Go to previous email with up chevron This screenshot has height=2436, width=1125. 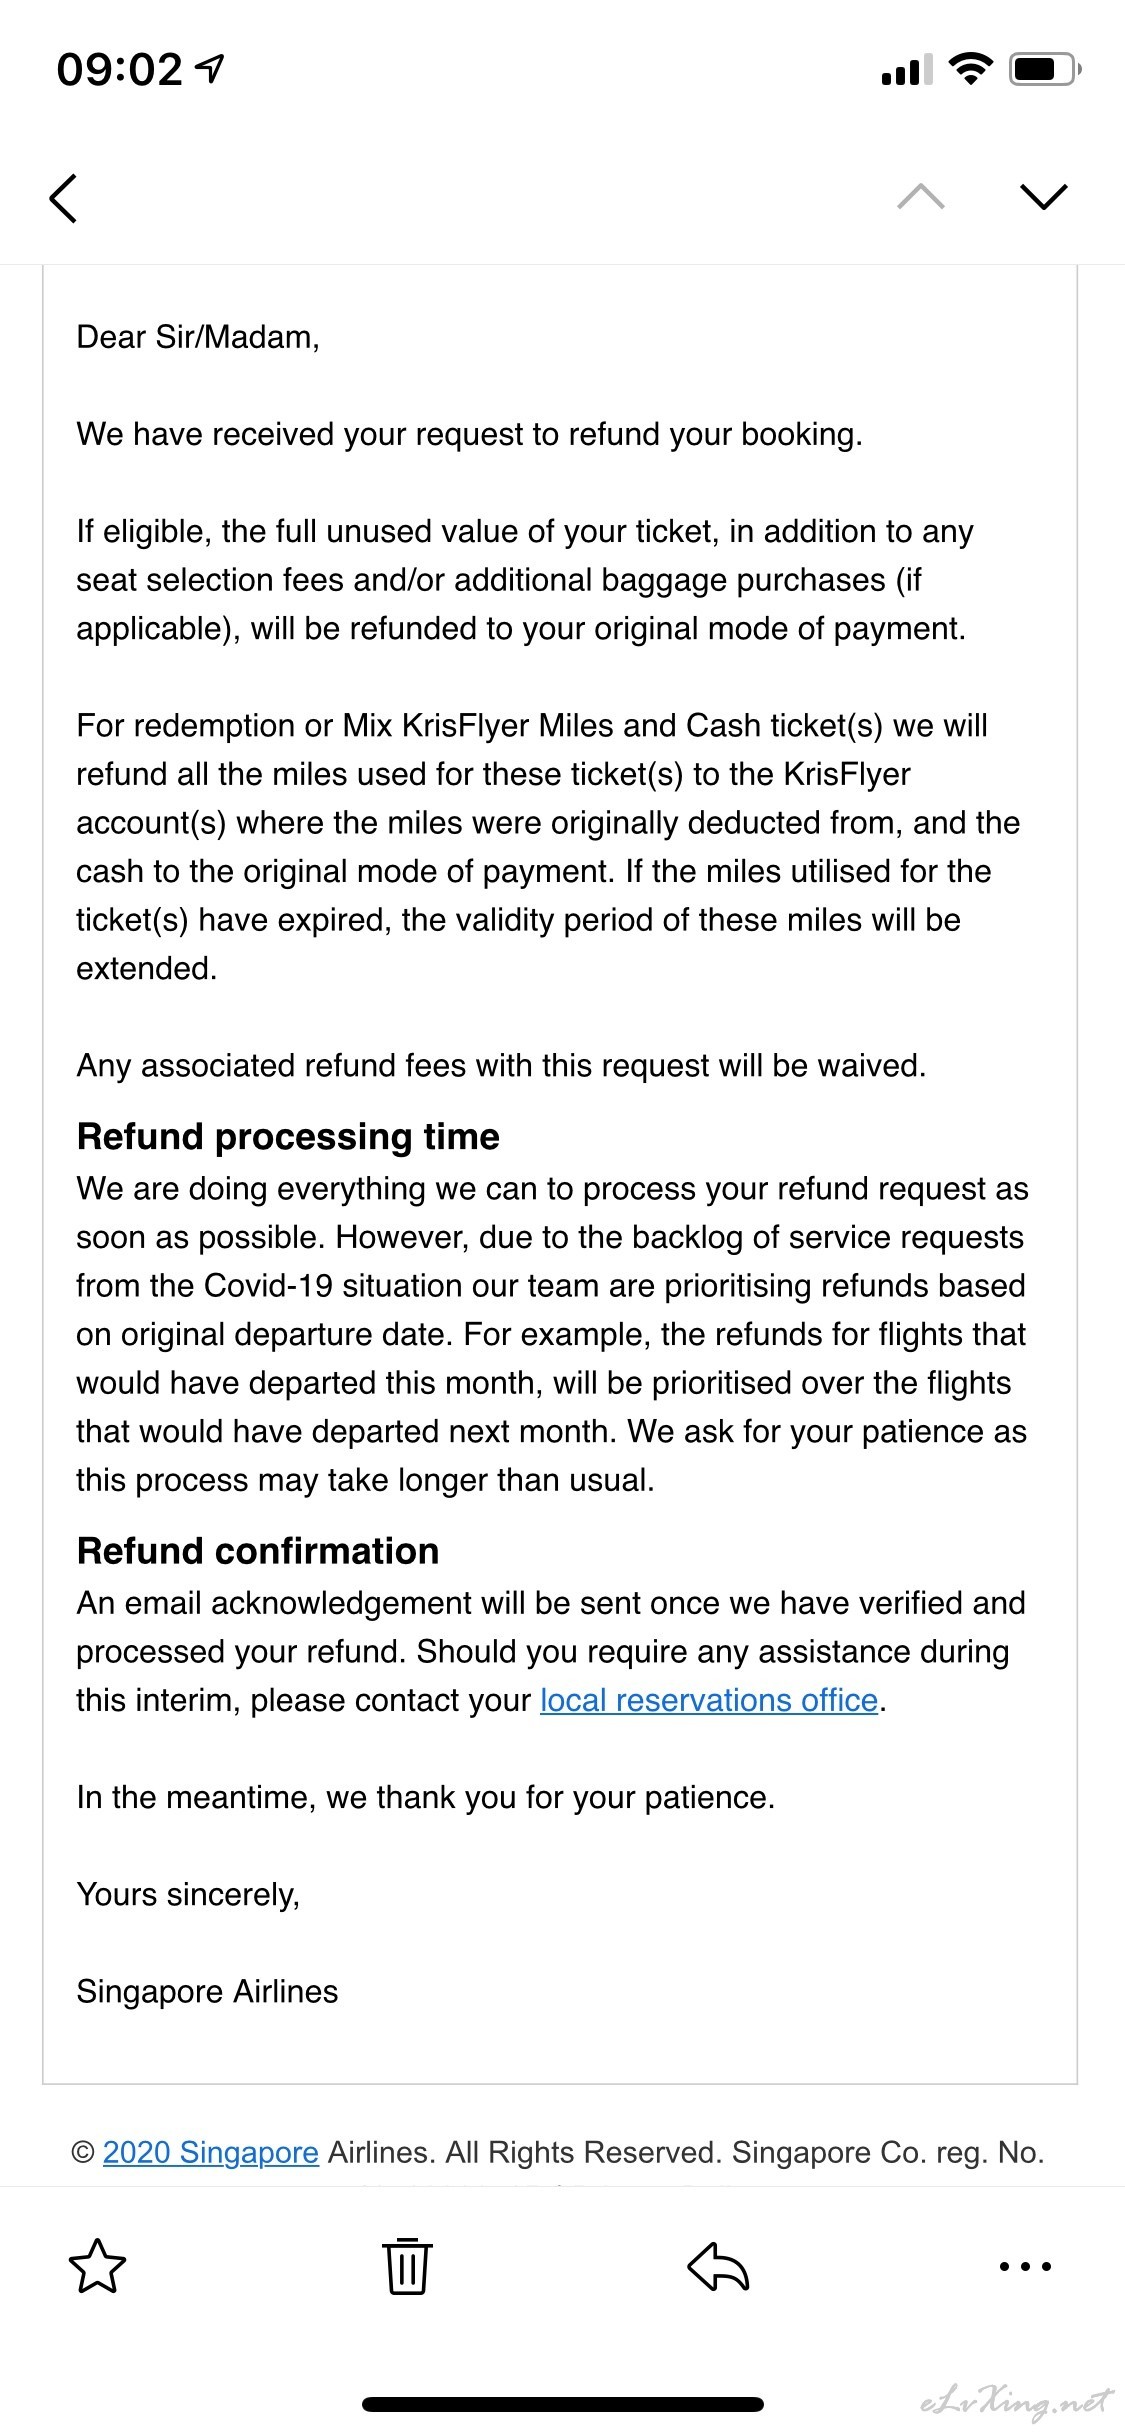pyautogui.click(x=921, y=197)
